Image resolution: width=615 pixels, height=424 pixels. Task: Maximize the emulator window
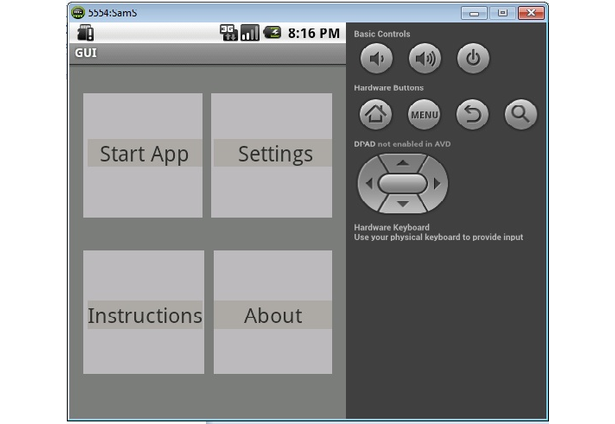502,13
